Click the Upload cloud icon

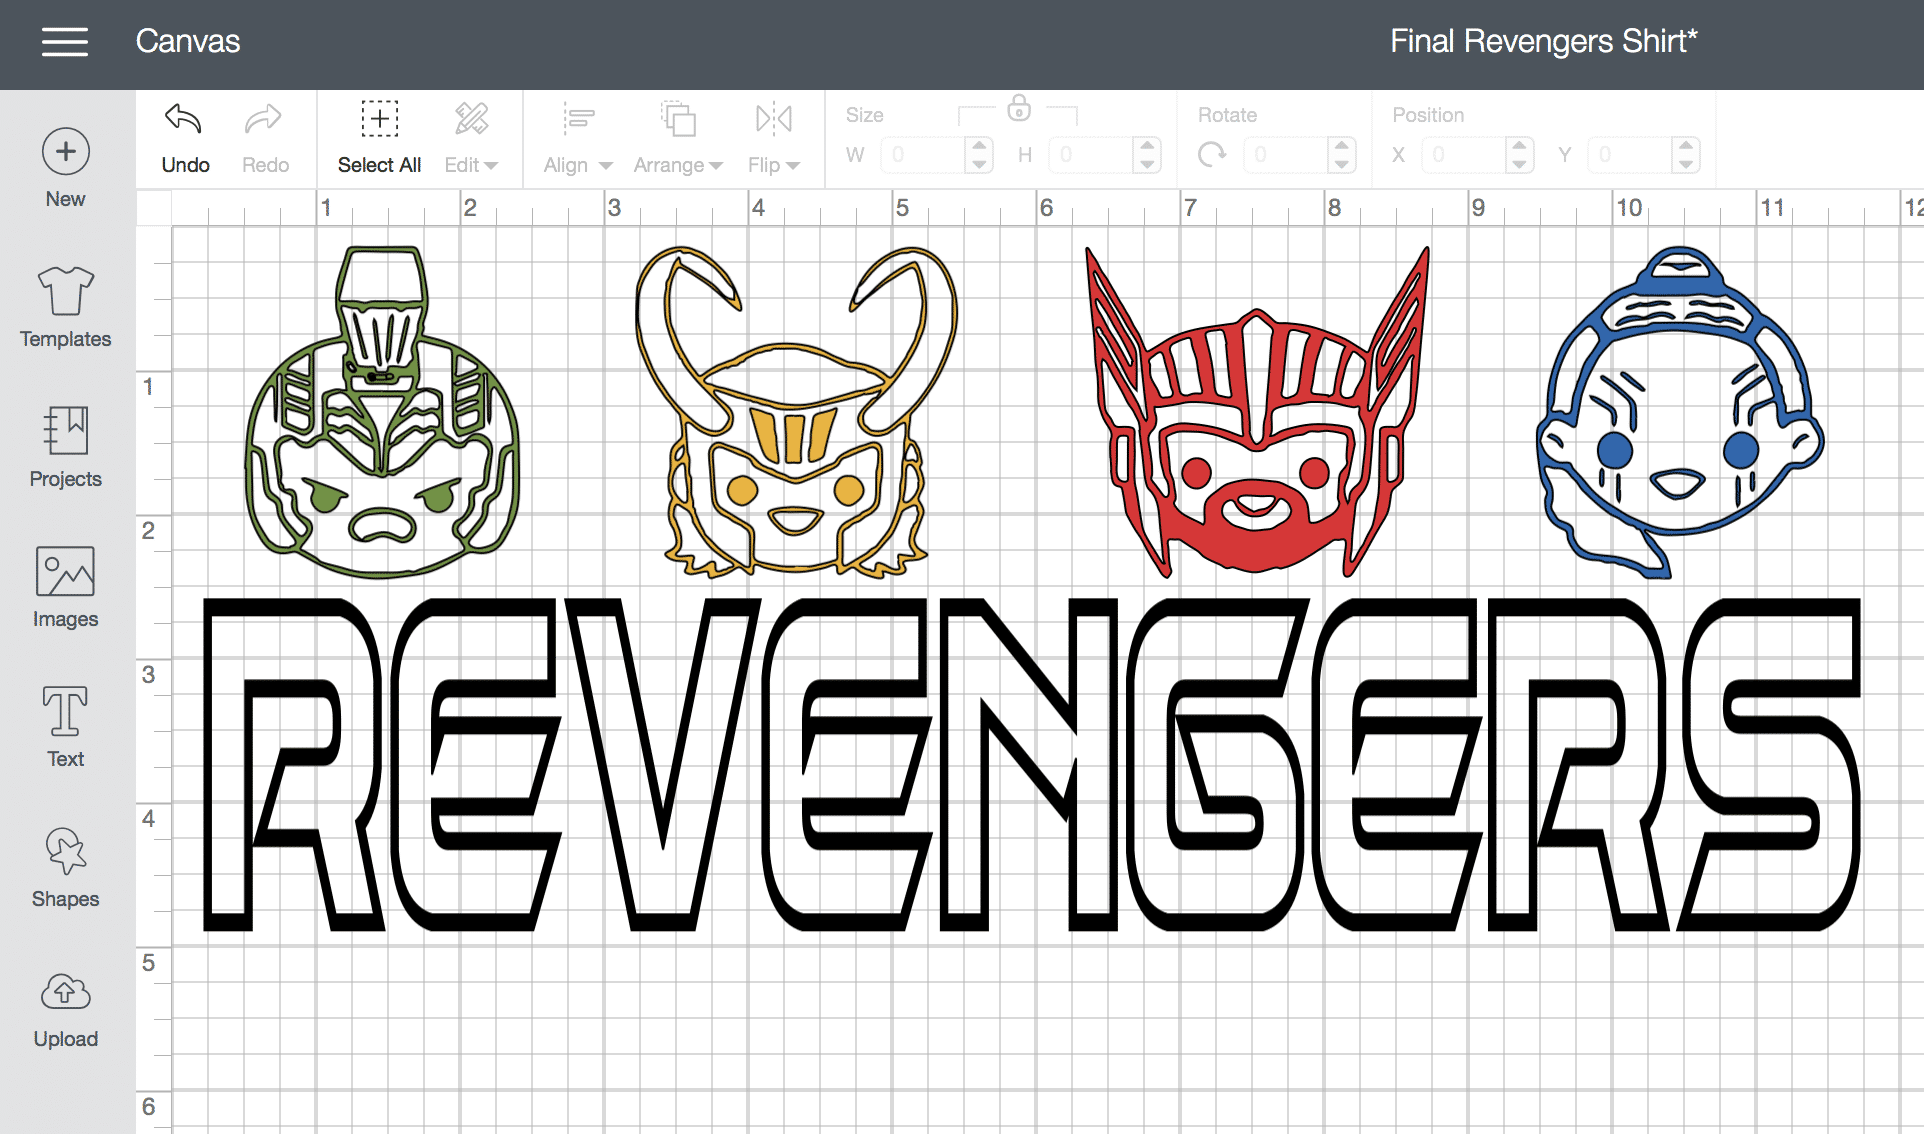pyautogui.click(x=66, y=992)
